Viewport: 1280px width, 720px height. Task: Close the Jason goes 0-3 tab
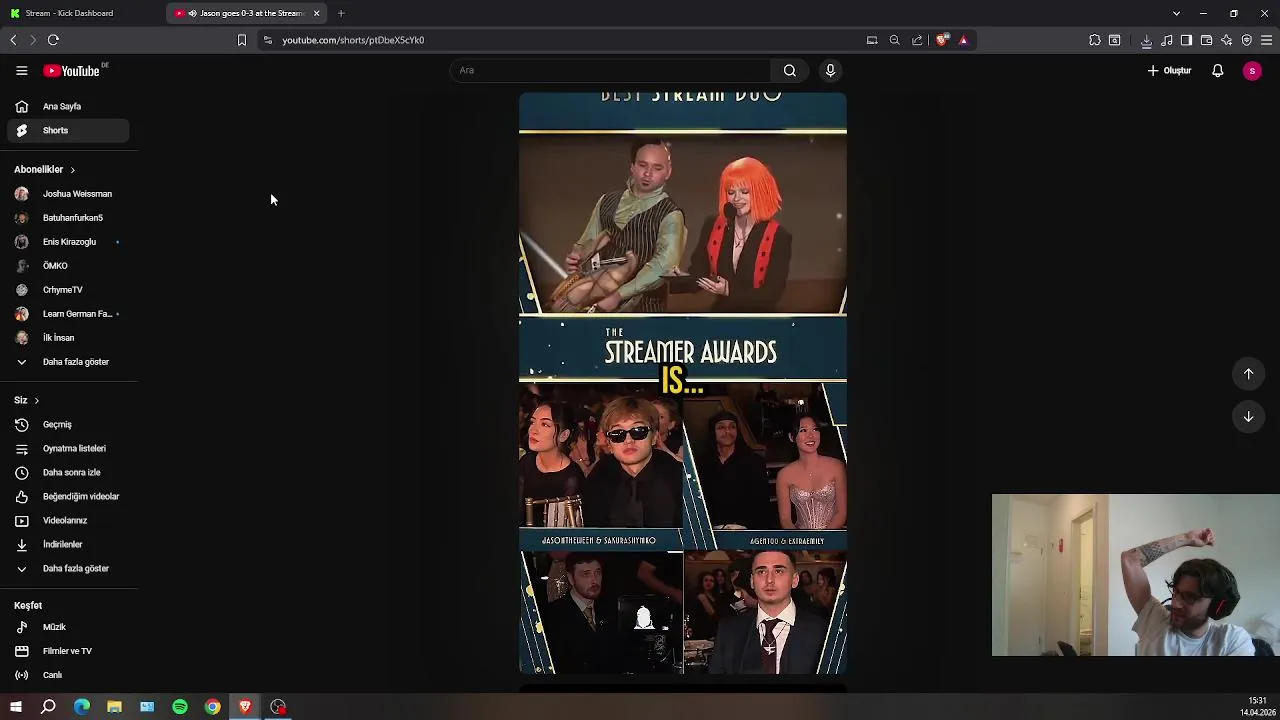(316, 13)
